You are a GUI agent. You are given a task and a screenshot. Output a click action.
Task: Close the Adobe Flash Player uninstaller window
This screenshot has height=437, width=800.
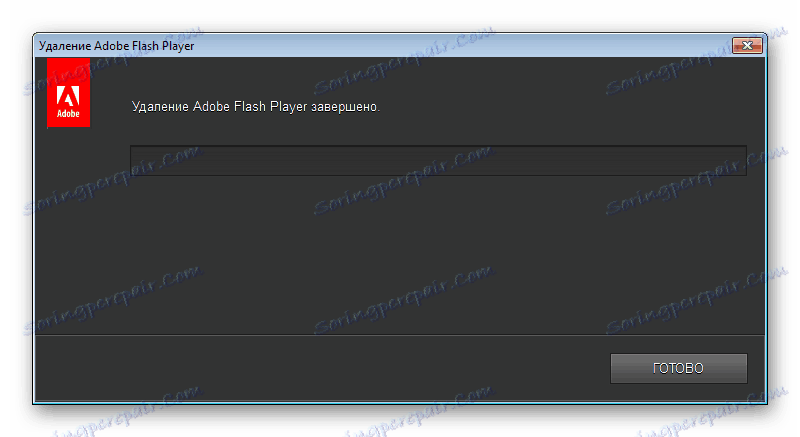point(747,45)
